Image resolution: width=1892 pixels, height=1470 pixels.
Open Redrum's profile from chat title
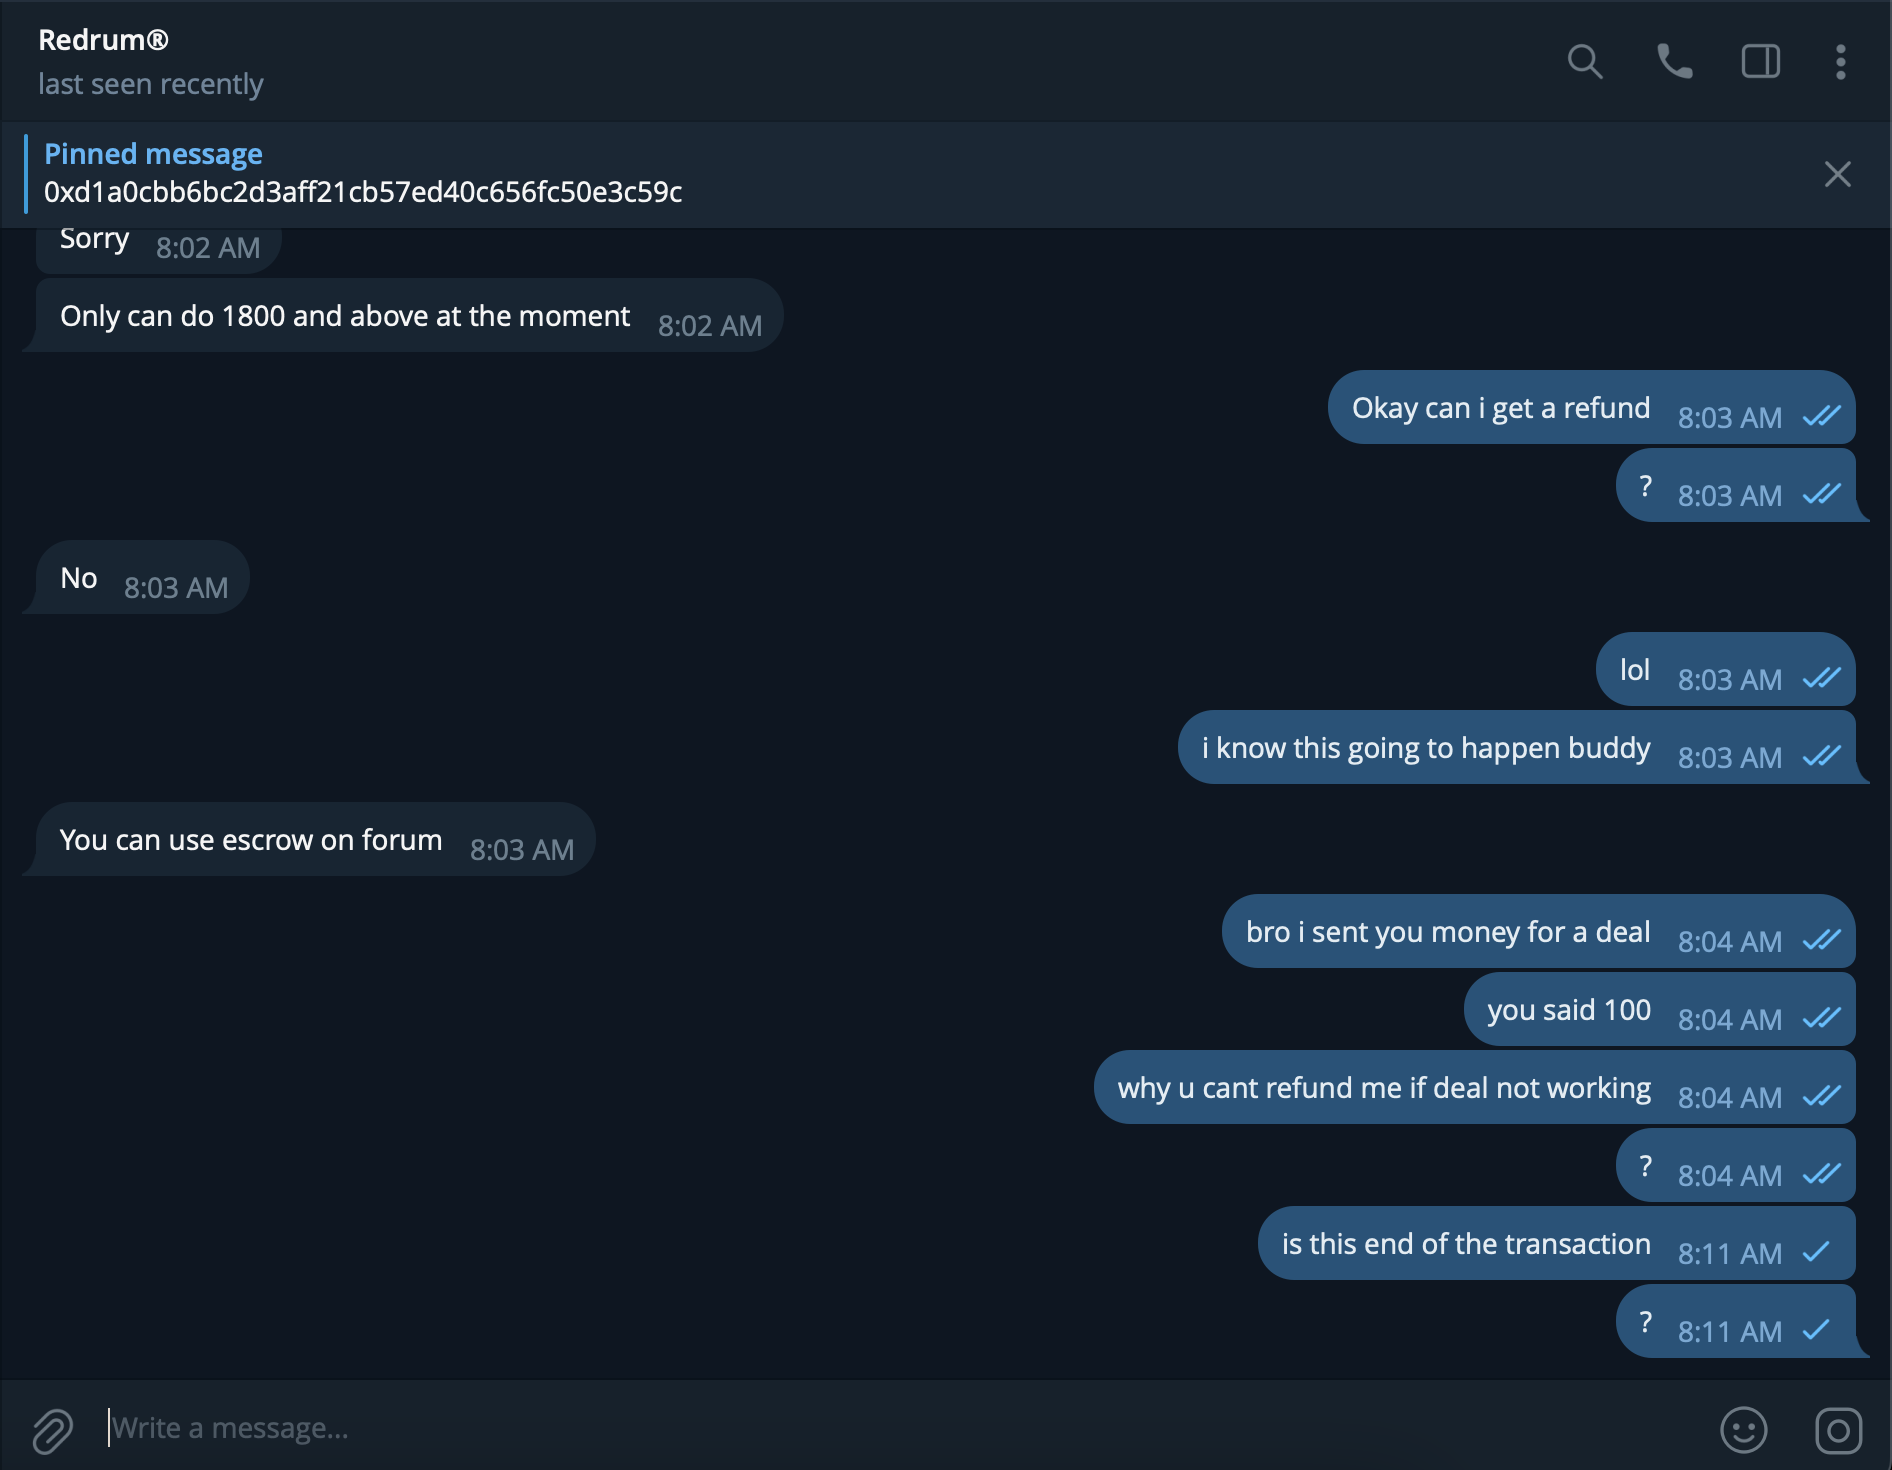[103, 40]
